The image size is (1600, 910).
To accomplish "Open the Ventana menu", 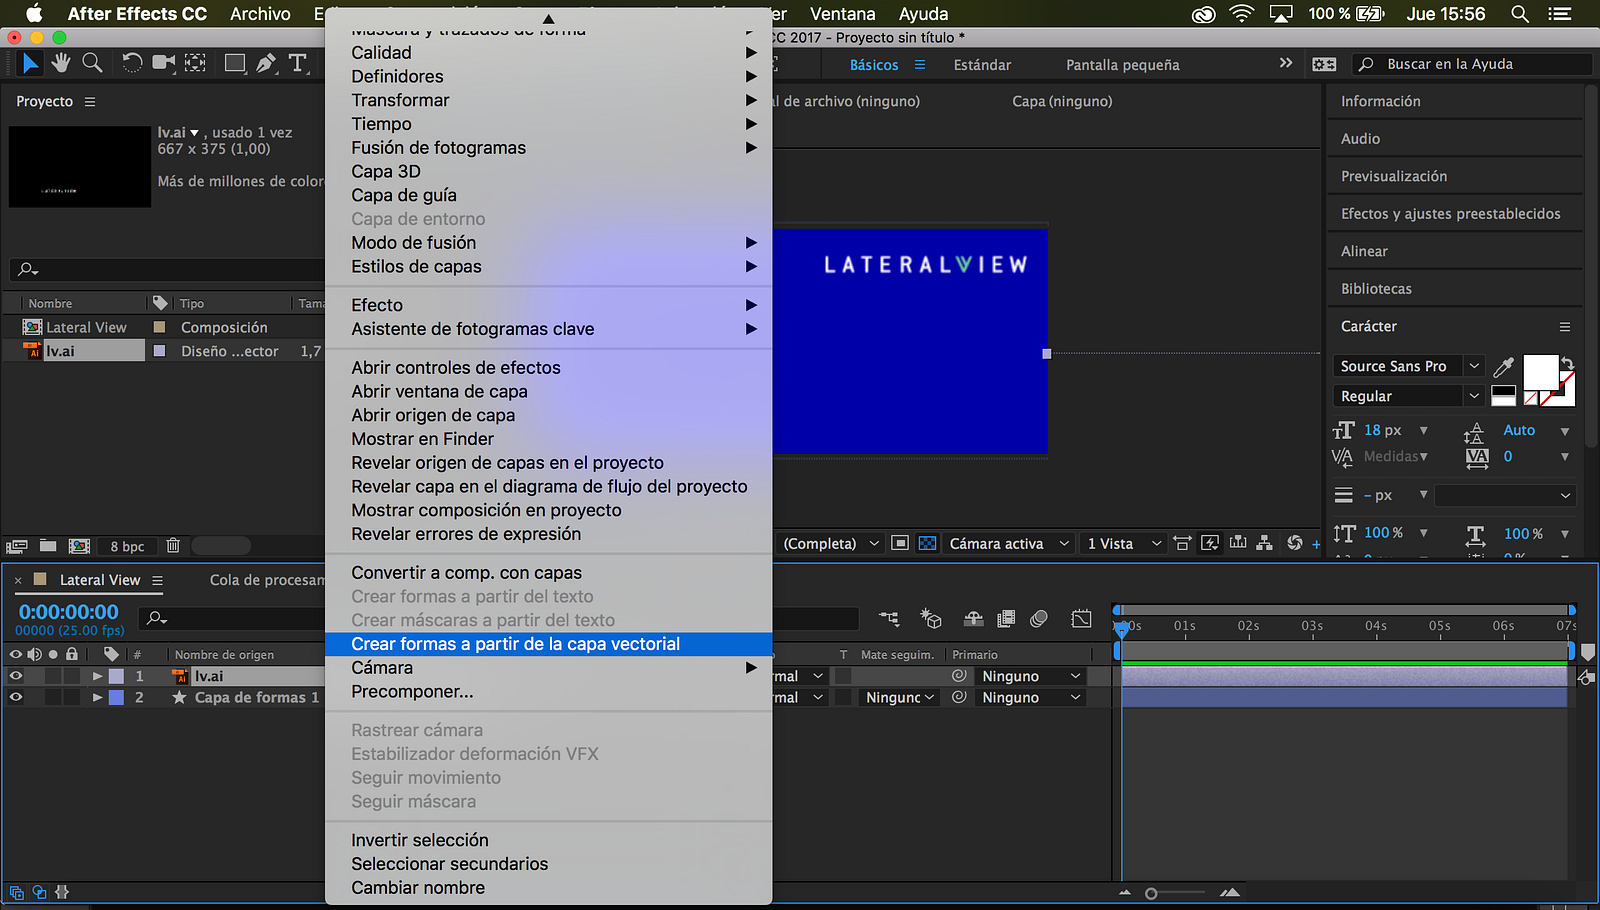I will click(842, 14).
